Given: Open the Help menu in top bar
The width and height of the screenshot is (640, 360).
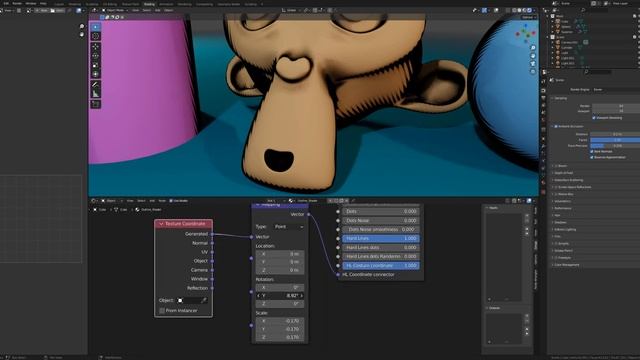Looking at the screenshot, I should click(x=43, y=3).
